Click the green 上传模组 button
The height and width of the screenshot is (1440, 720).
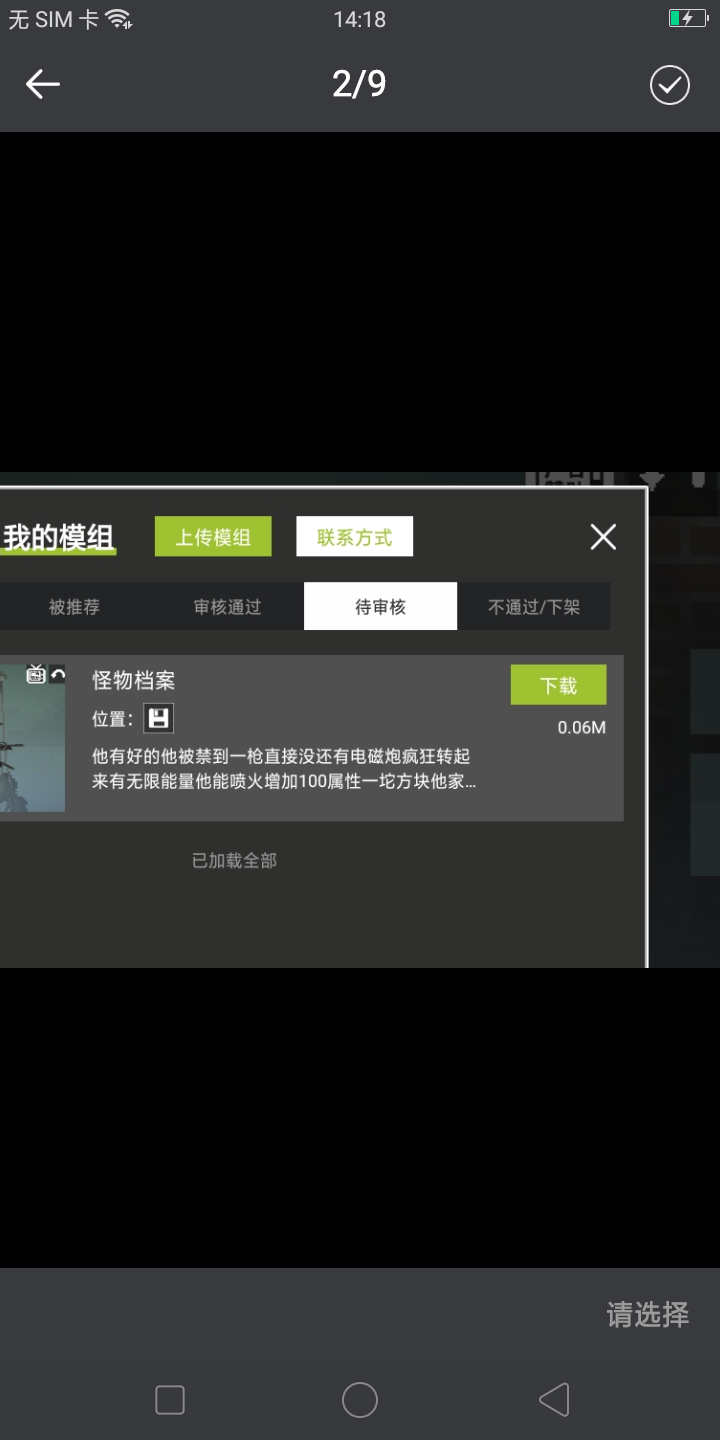click(x=213, y=537)
